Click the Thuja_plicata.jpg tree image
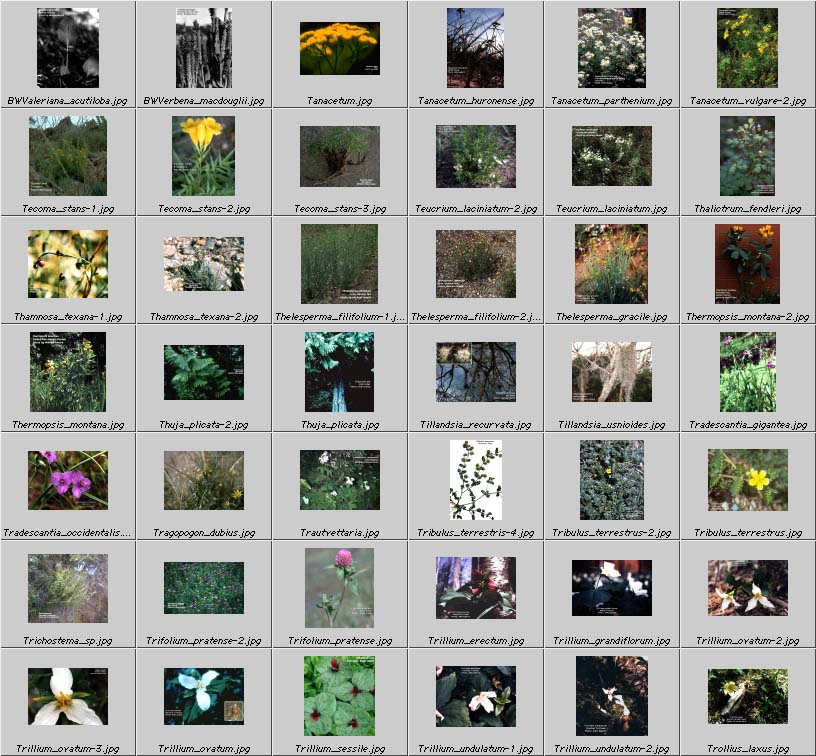The height and width of the screenshot is (756, 816). (x=339, y=372)
